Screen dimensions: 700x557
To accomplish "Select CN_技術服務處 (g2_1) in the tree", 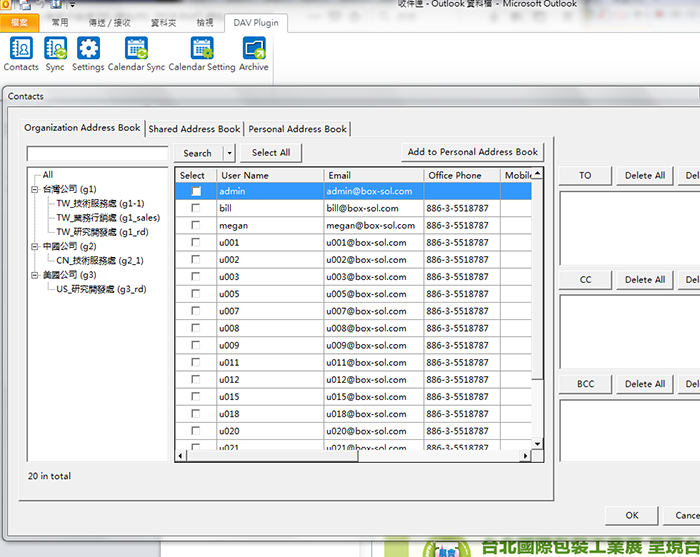I will [100, 261].
